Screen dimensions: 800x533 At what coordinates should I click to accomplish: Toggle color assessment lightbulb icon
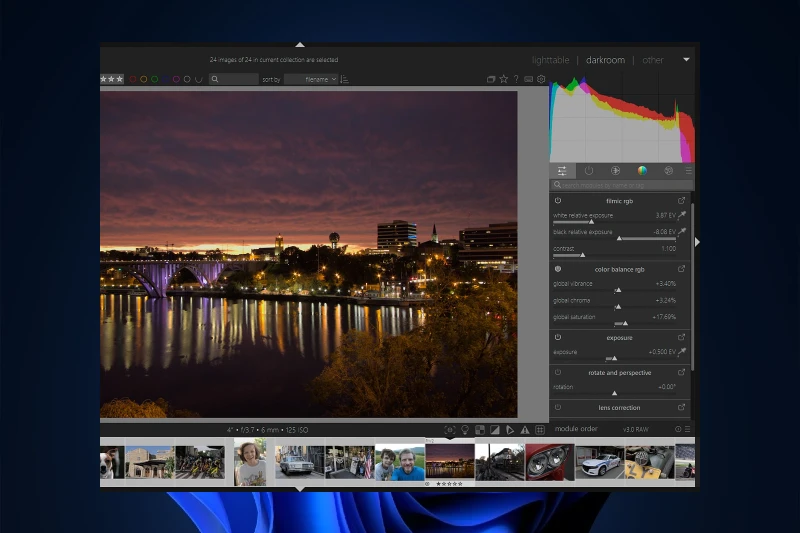[x=465, y=430]
